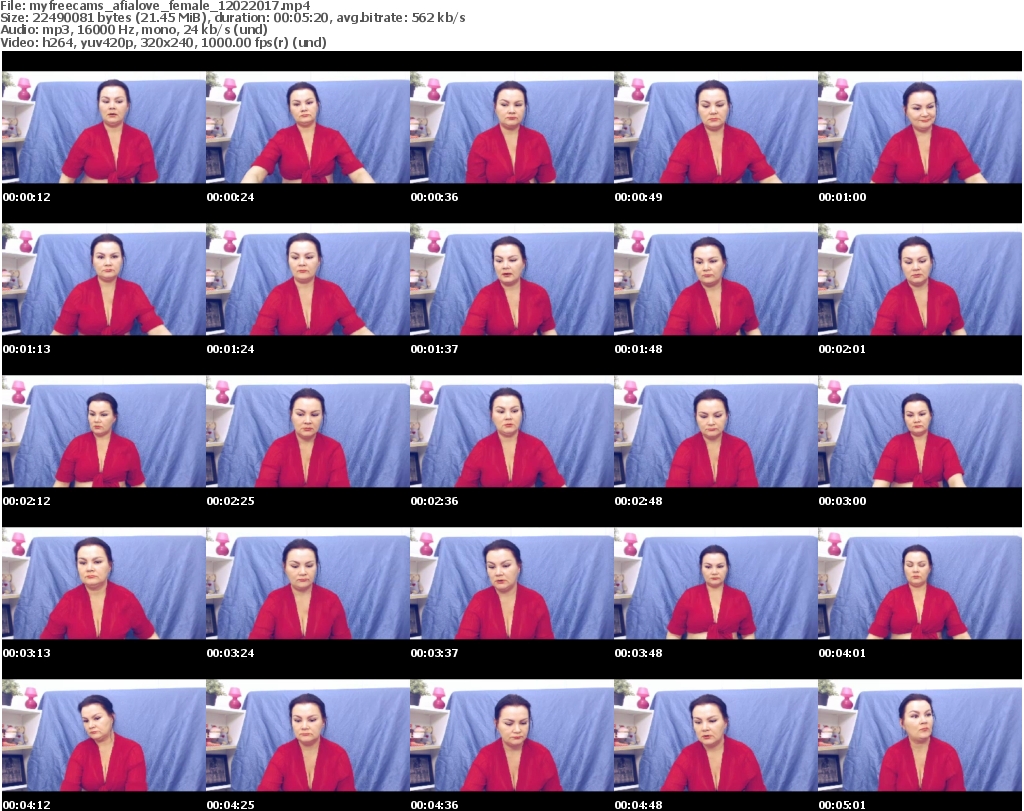Screen dimensions: 1024x811
Task: Select the thumbnail frame at 00:00:49
Action: pyautogui.click(x=716, y=127)
